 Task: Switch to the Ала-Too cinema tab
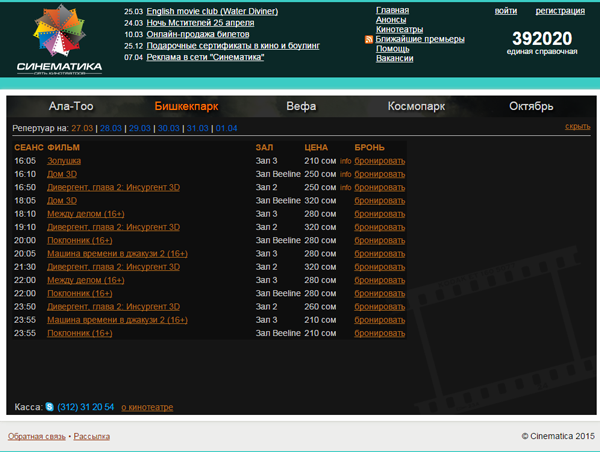(x=74, y=106)
